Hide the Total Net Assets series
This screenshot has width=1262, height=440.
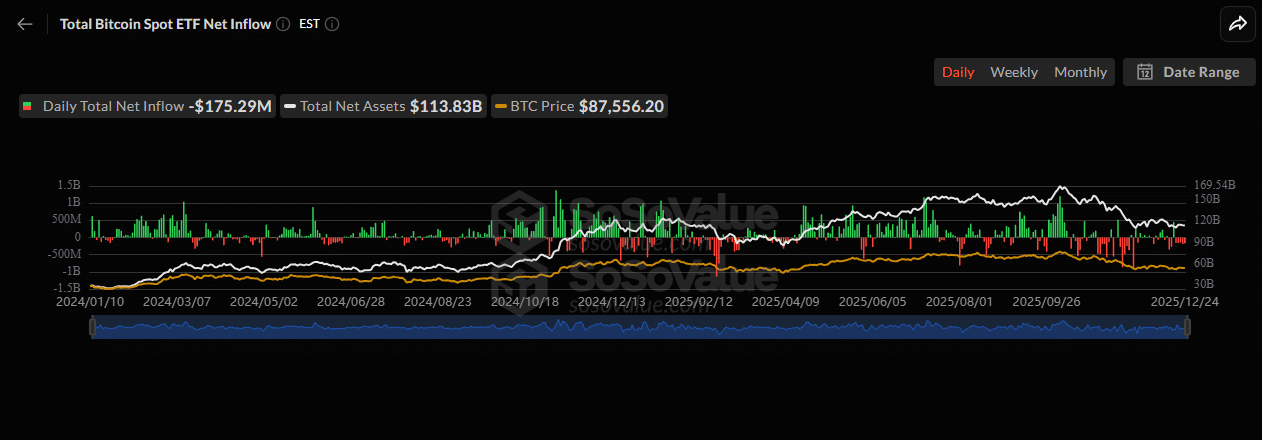382,106
